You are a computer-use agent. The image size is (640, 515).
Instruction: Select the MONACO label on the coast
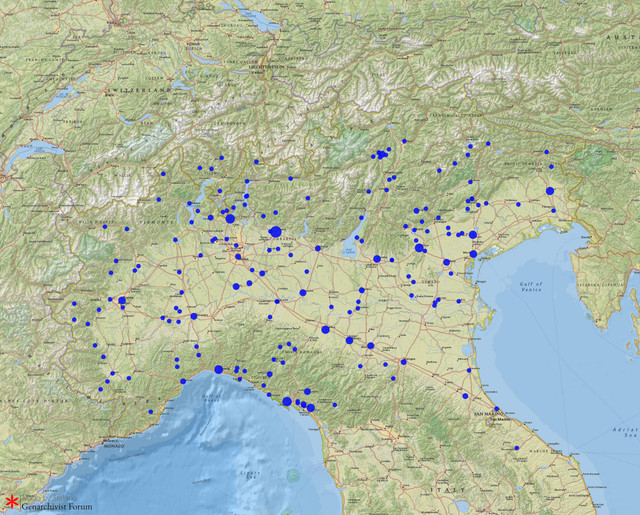click(114, 446)
